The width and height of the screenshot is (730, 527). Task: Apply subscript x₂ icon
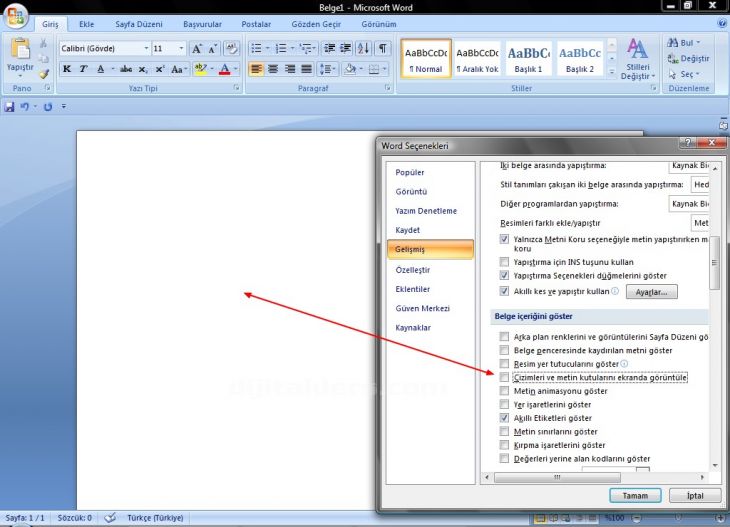142,69
